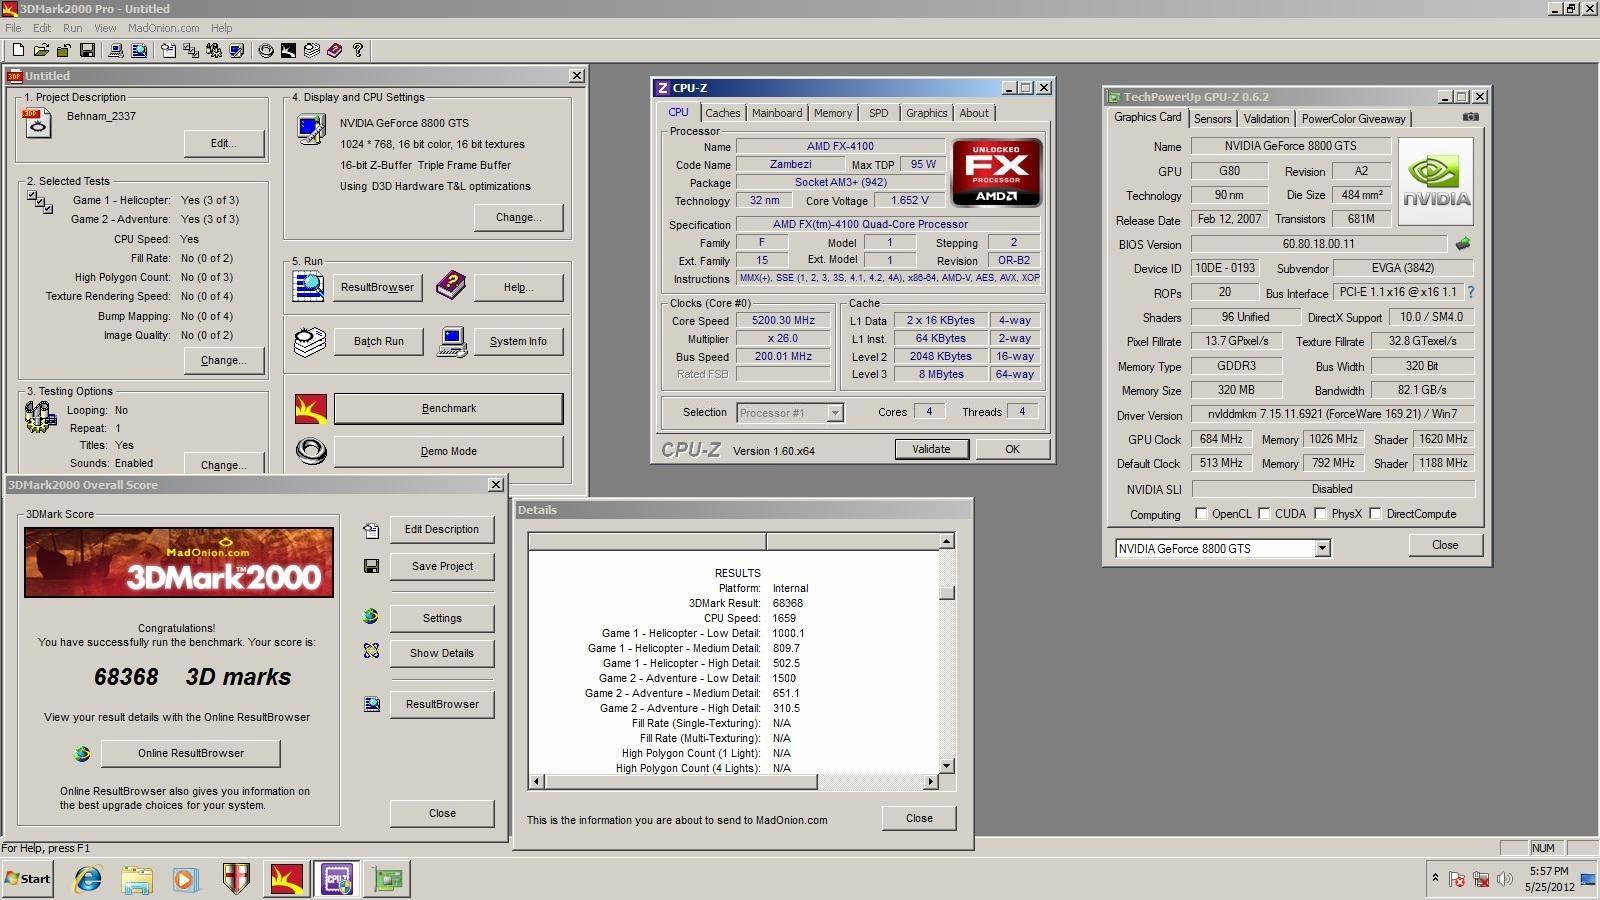1600x900 pixels.
Task: Click the Demo Mode button
Action: (x=448, y=451)
